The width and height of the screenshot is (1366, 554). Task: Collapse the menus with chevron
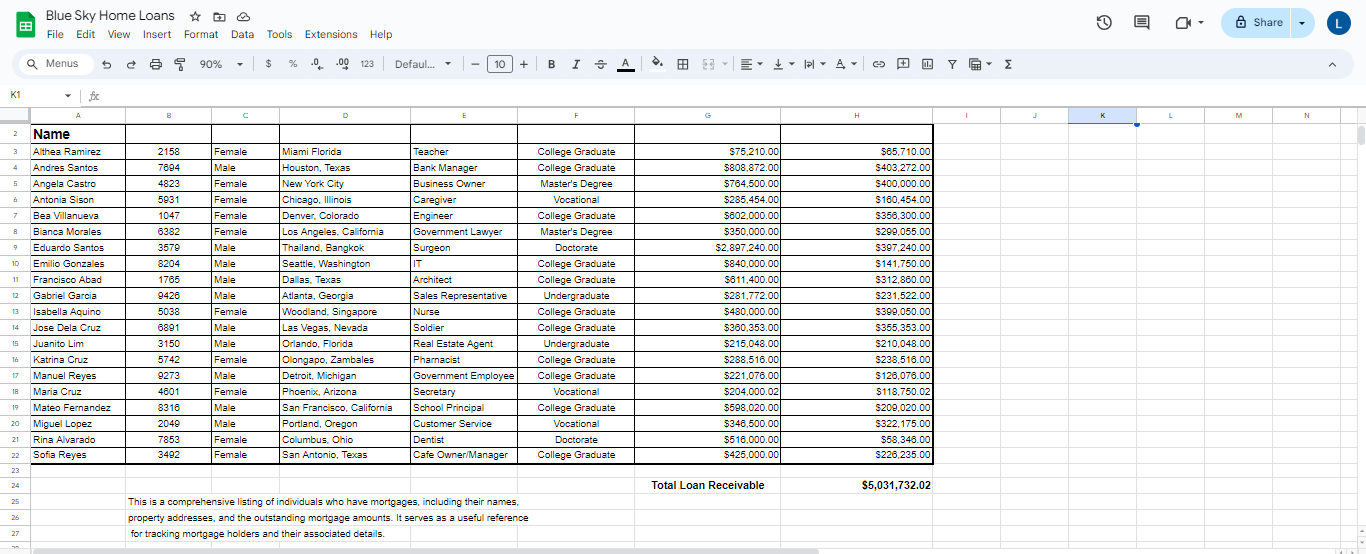coord(1332,64)
